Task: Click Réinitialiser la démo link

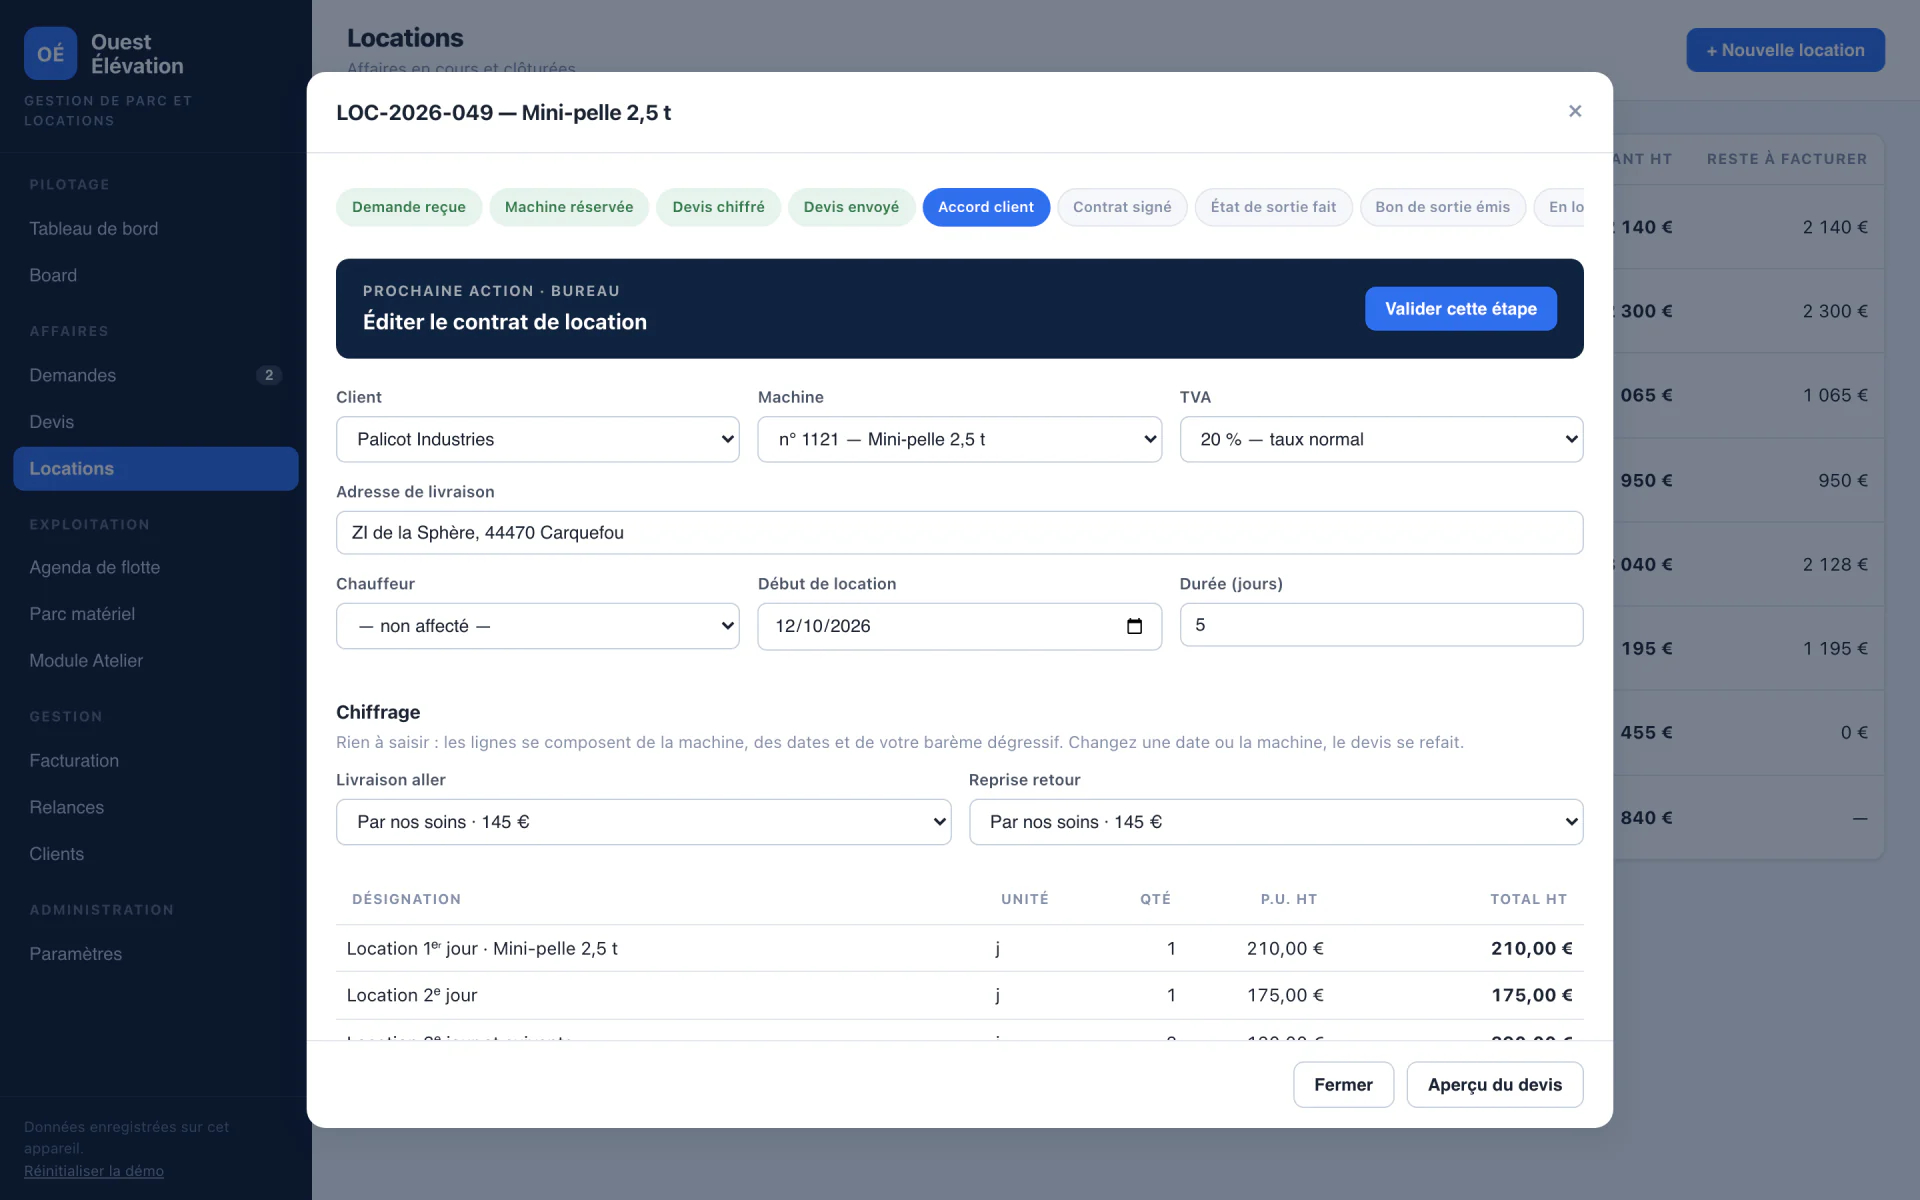Action: tap(94, 1171)
